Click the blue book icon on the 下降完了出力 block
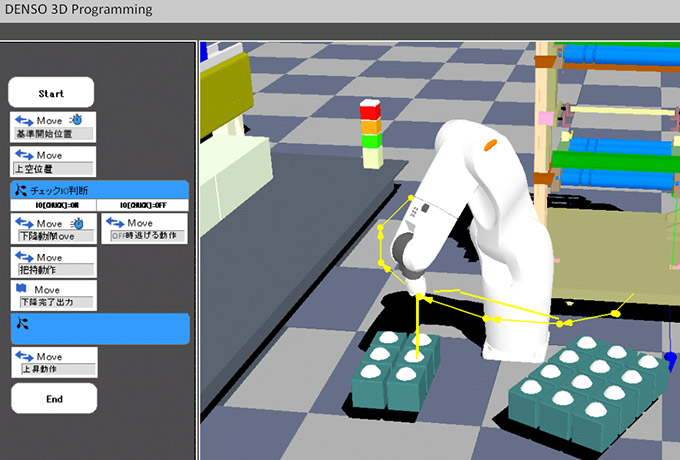This screenshot has width=680, height=460. click(23, 289)
